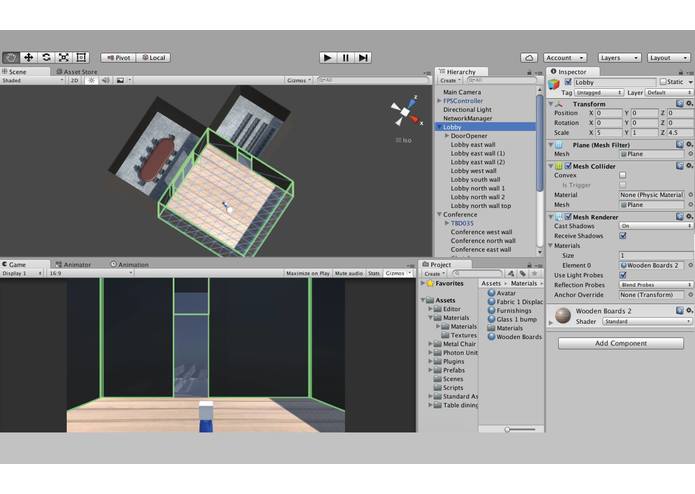The height and width of the screenshot is (494, 695).
Task: Toggle Lobby object active checkbox
Action: pyautogui.click(x=568, y=82)
